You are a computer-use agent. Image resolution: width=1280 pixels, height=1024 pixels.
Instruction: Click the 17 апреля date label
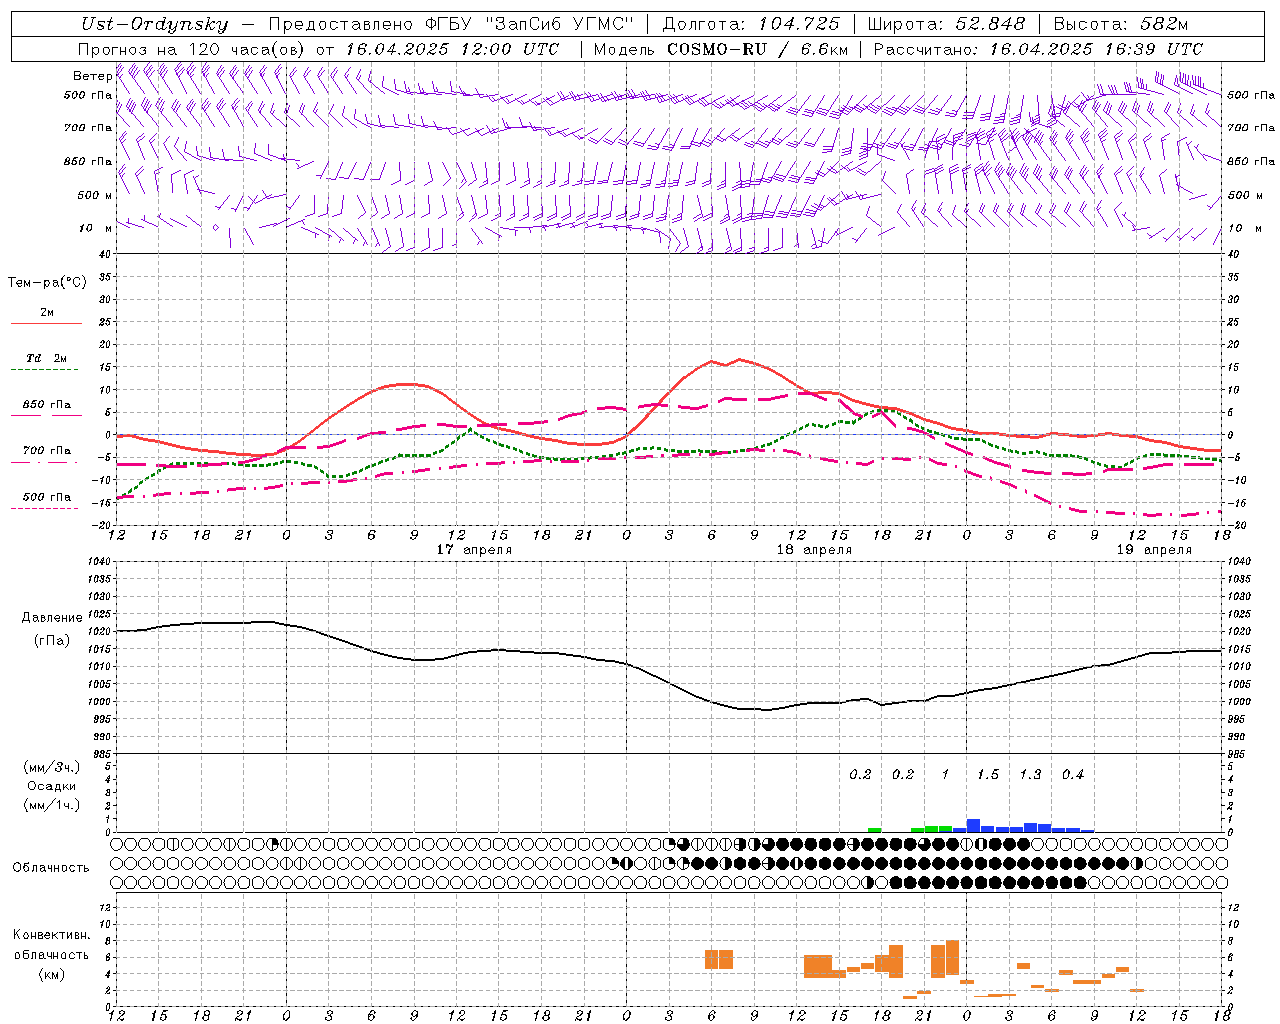(x=474, y=550)
